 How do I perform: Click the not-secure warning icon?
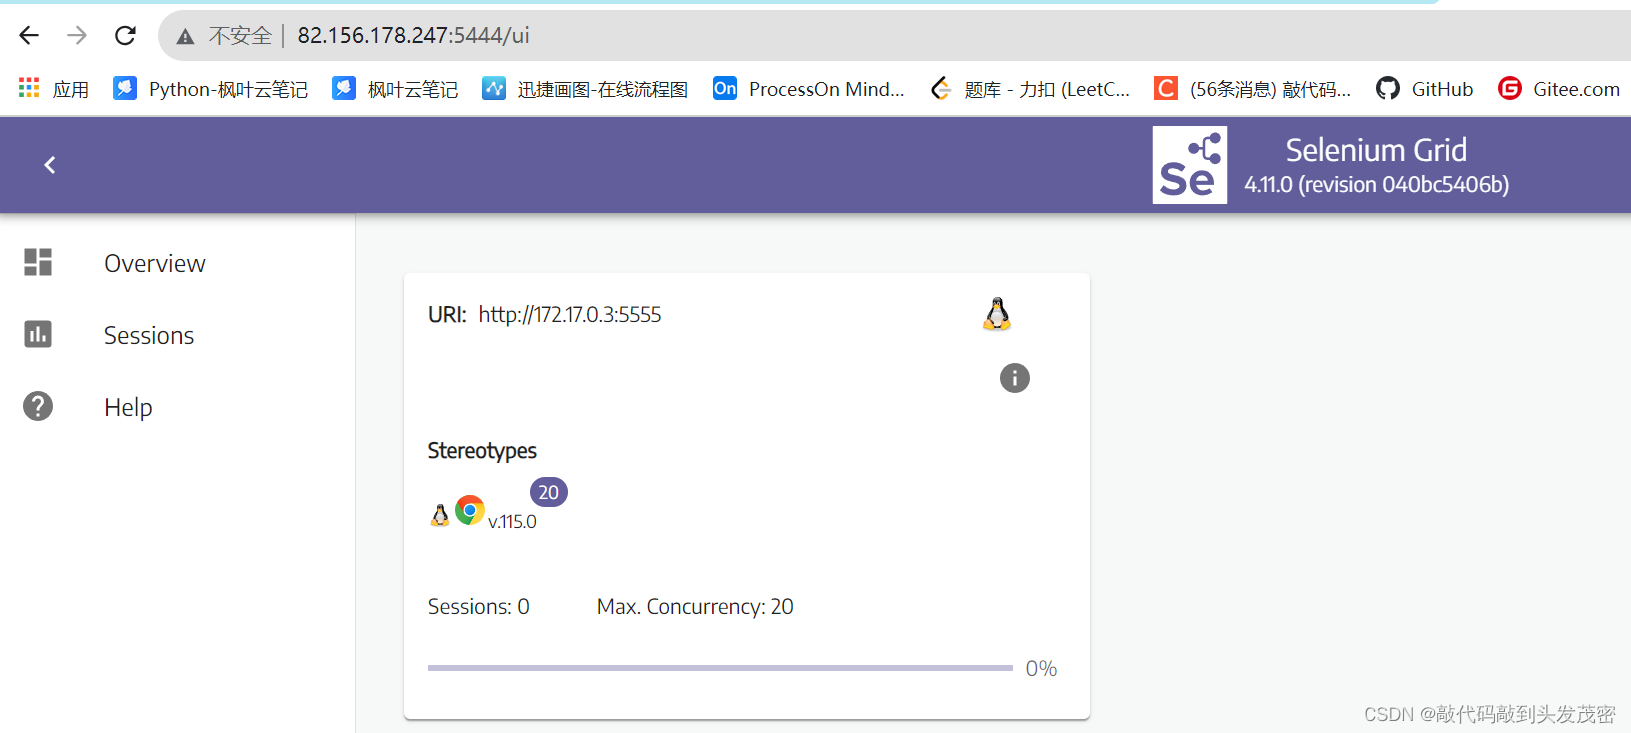point(185,37)
